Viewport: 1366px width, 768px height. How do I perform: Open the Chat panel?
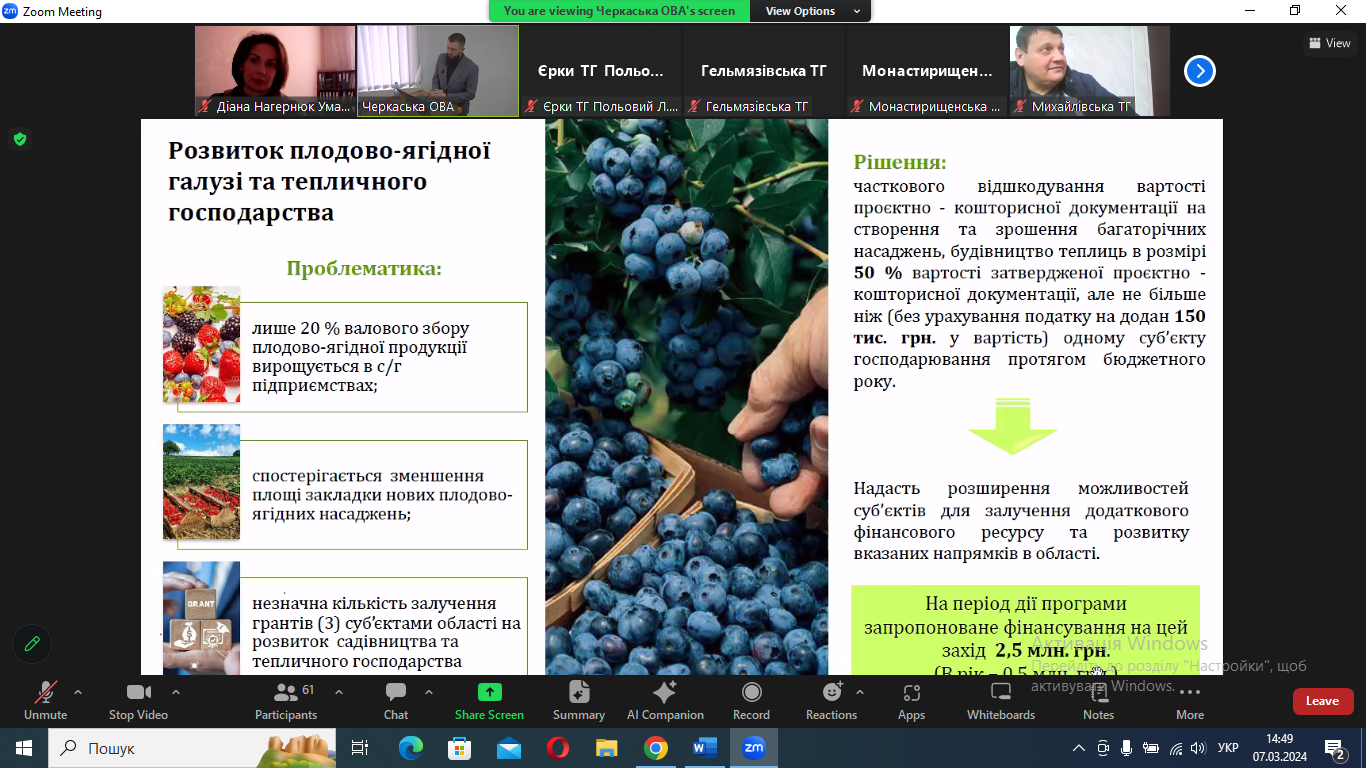click(x=396, y=700)
